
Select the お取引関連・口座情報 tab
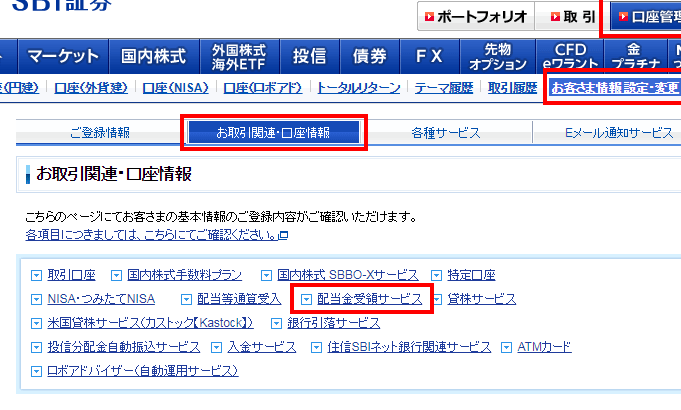point(273,132)
